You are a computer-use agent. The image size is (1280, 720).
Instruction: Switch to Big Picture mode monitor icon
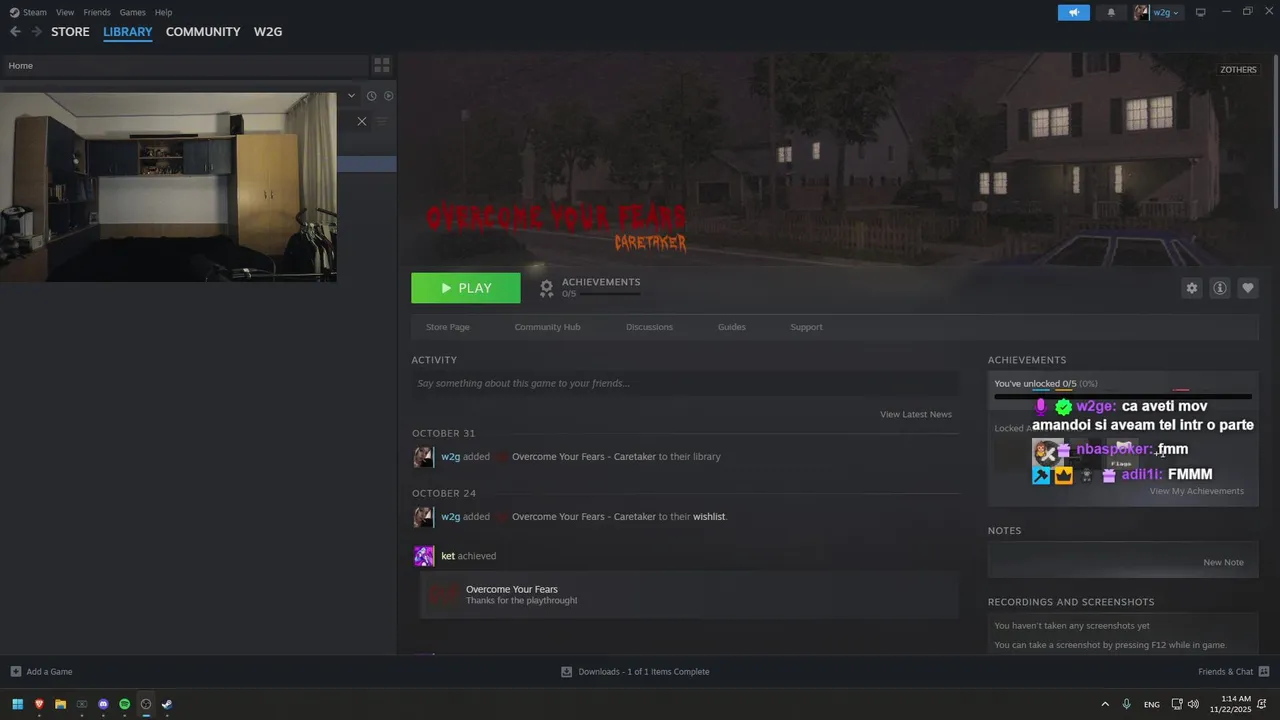click(1201, 12)
